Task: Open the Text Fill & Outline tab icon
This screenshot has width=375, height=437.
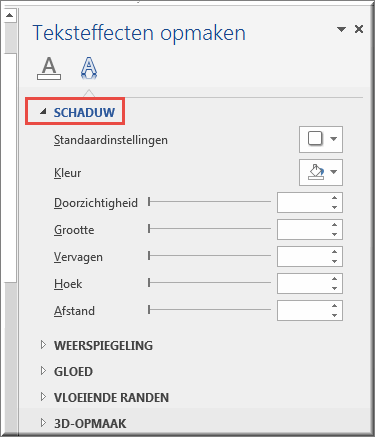Action: point(49,68)
